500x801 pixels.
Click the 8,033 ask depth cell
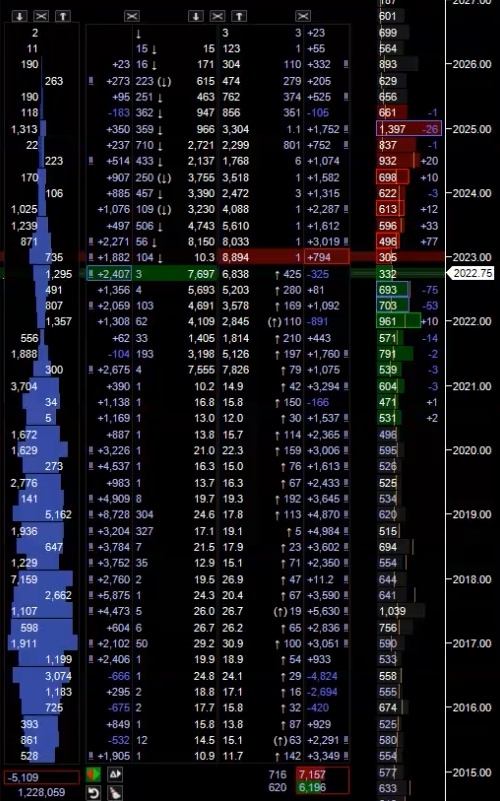coord(235,242)
